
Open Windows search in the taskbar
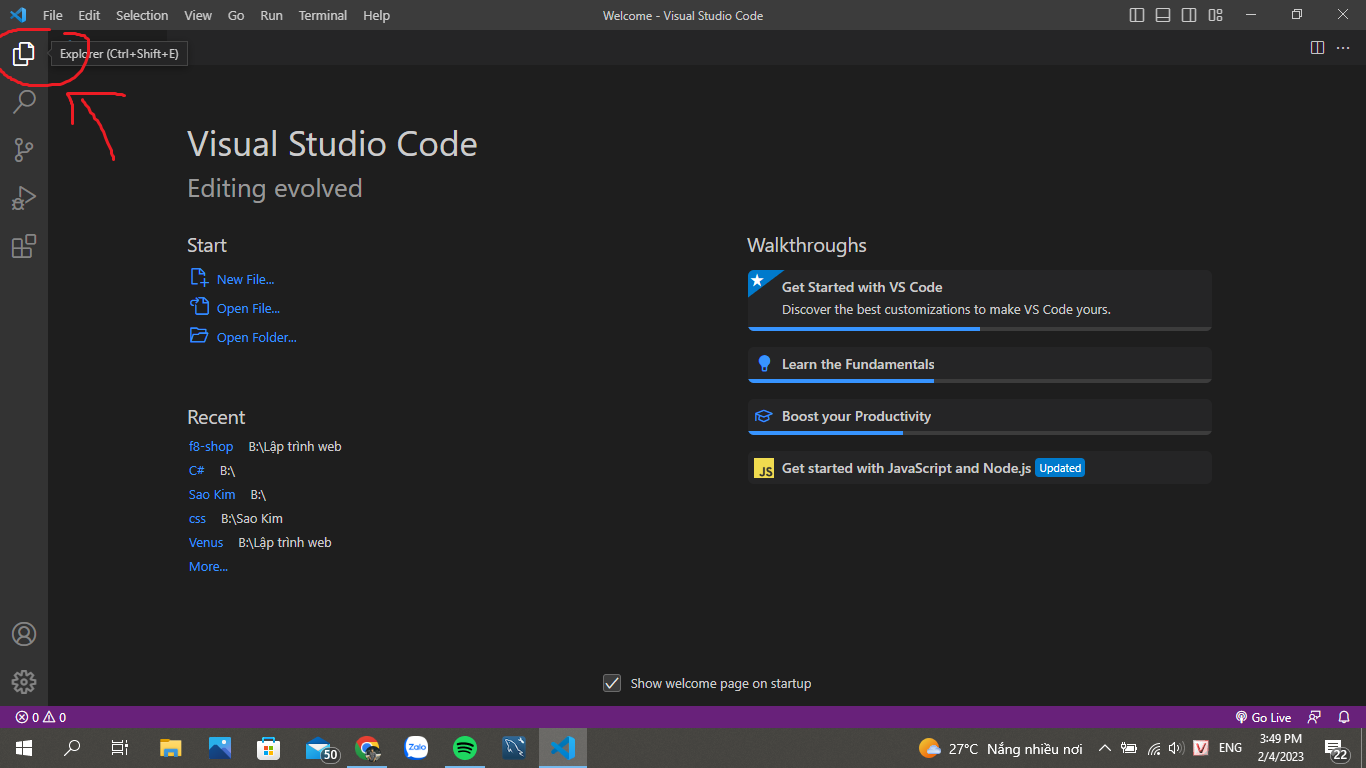click(x=72, y=748)
